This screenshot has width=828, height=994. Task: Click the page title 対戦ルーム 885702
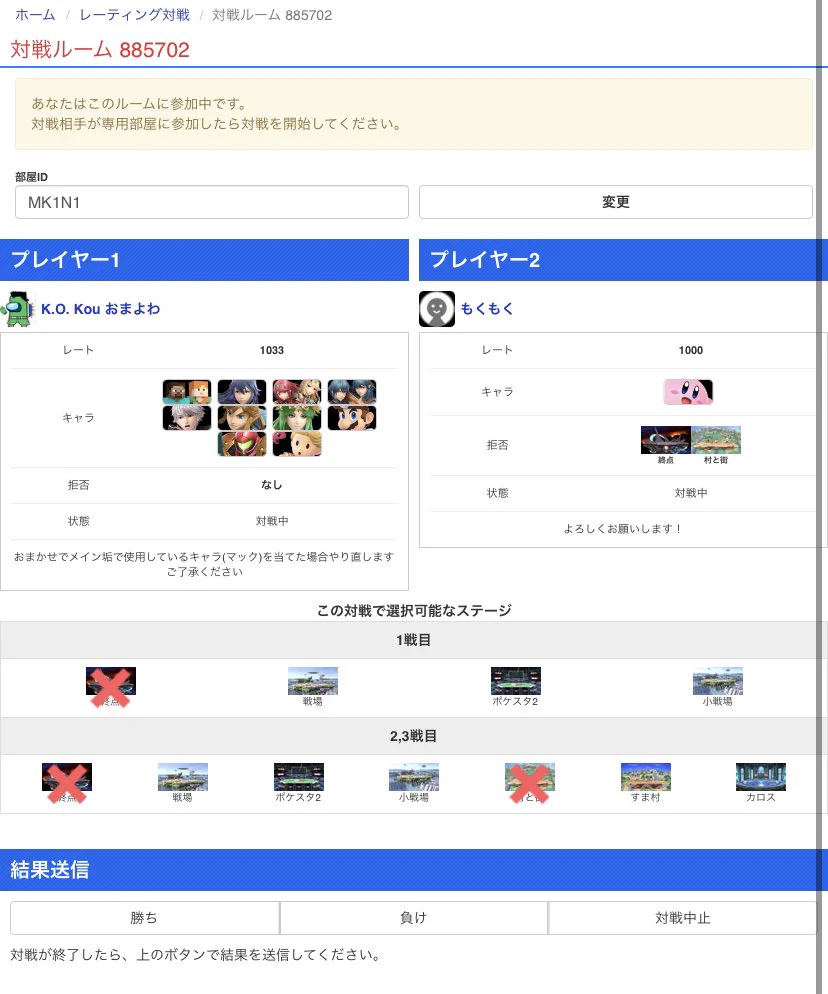[100, 49]
